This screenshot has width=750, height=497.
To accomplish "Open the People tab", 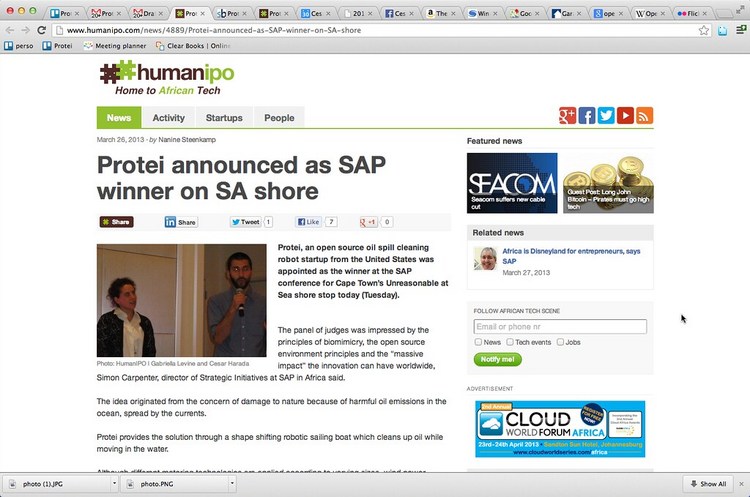I will tap(279, 118).
